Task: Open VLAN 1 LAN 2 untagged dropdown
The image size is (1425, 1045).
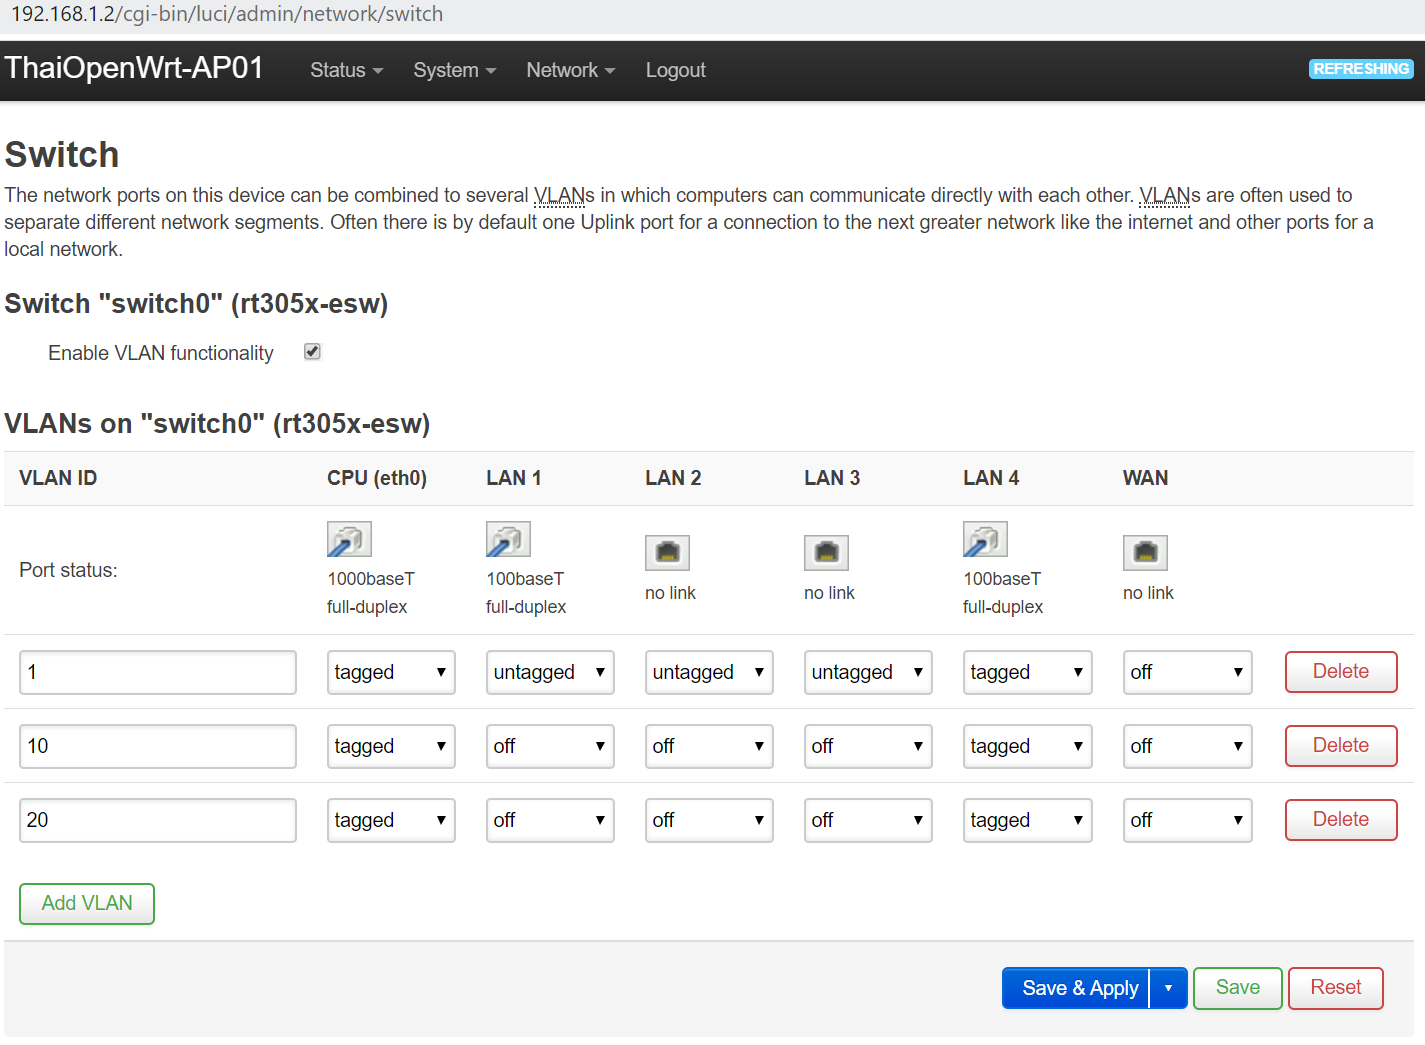Action: coord(709,672)
